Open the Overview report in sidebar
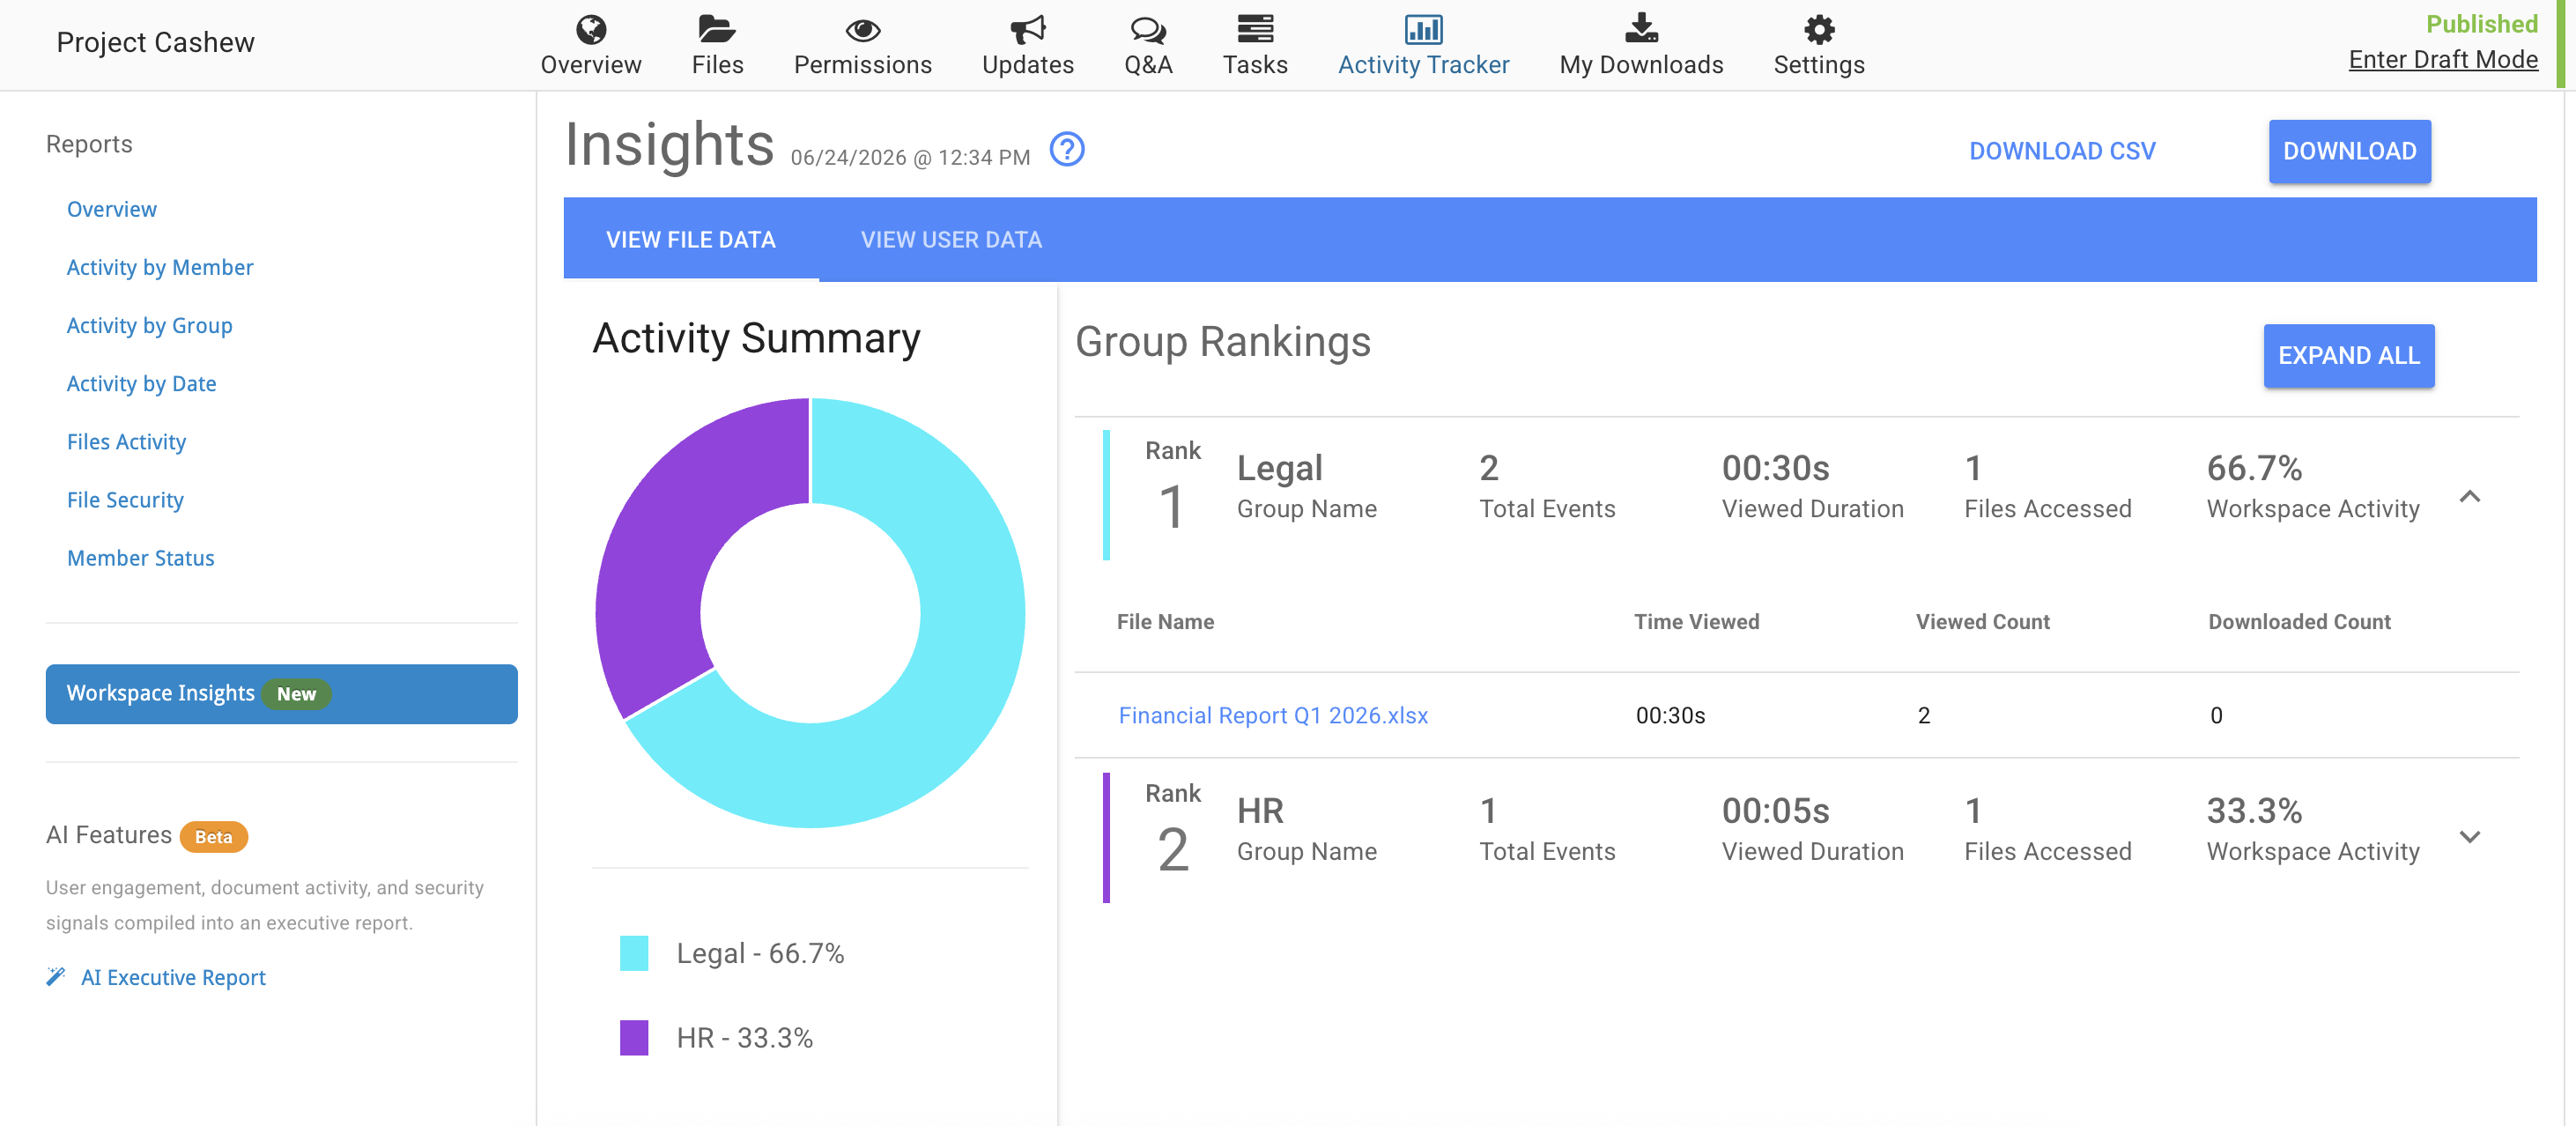This screenshot has height=1126, width=2576. click(x=111, y=209)
